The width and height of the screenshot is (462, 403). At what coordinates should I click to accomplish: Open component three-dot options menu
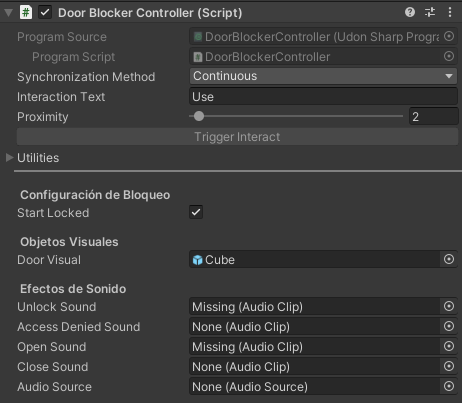point(450,12)
